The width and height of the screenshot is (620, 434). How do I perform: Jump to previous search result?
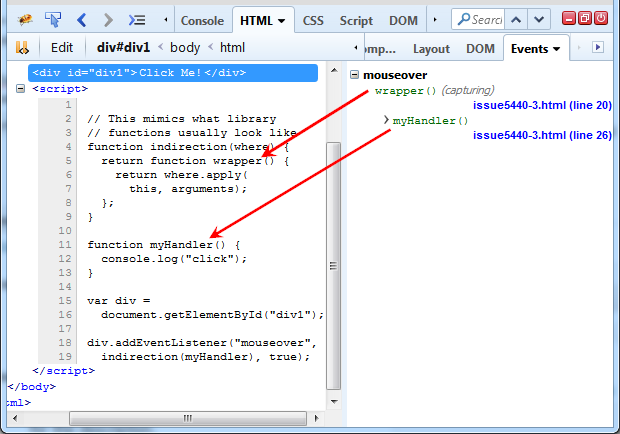click(x=516, y=19)
